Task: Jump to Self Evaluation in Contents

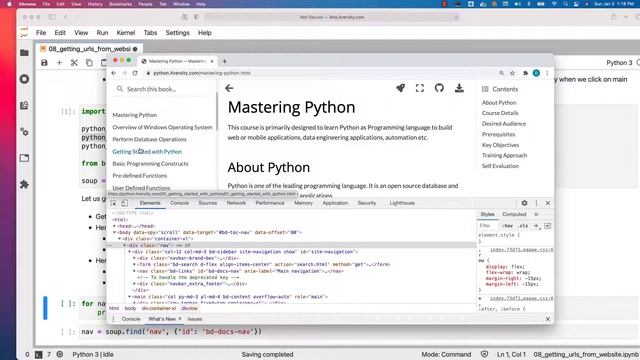Action: [x=500, y=166]
